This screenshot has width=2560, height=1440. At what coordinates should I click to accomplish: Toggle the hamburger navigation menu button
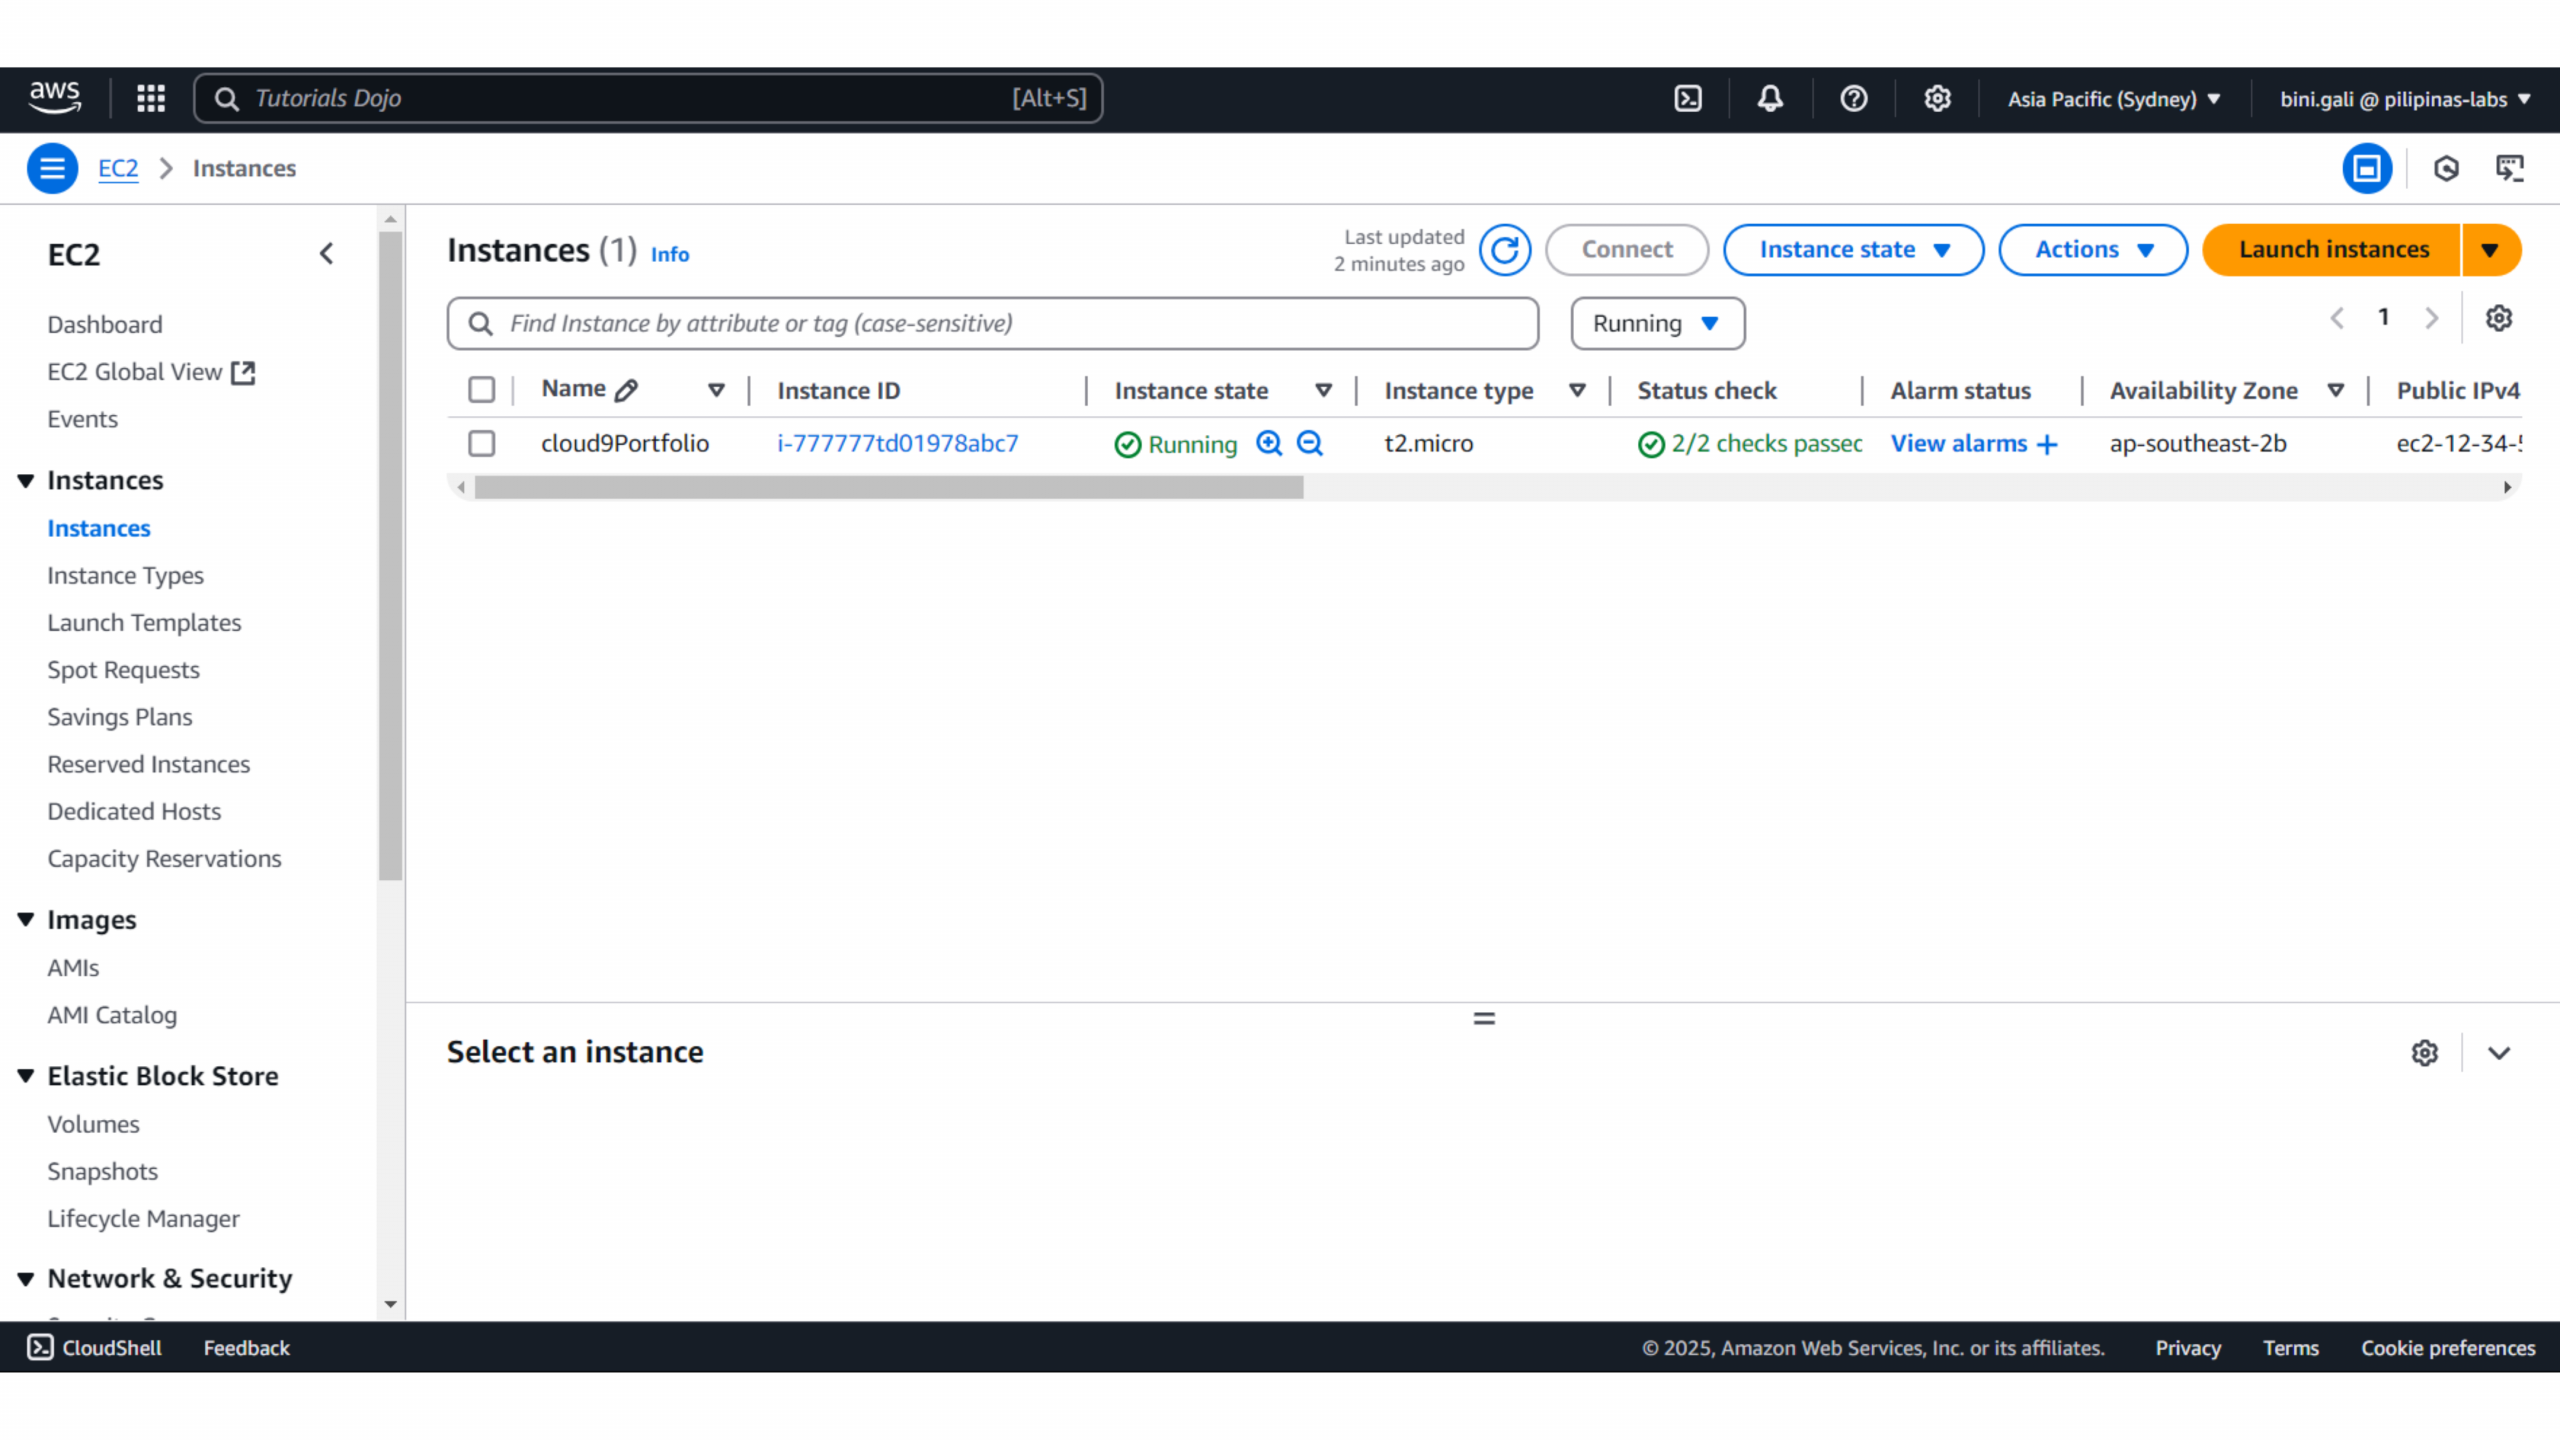pos(52,168)
